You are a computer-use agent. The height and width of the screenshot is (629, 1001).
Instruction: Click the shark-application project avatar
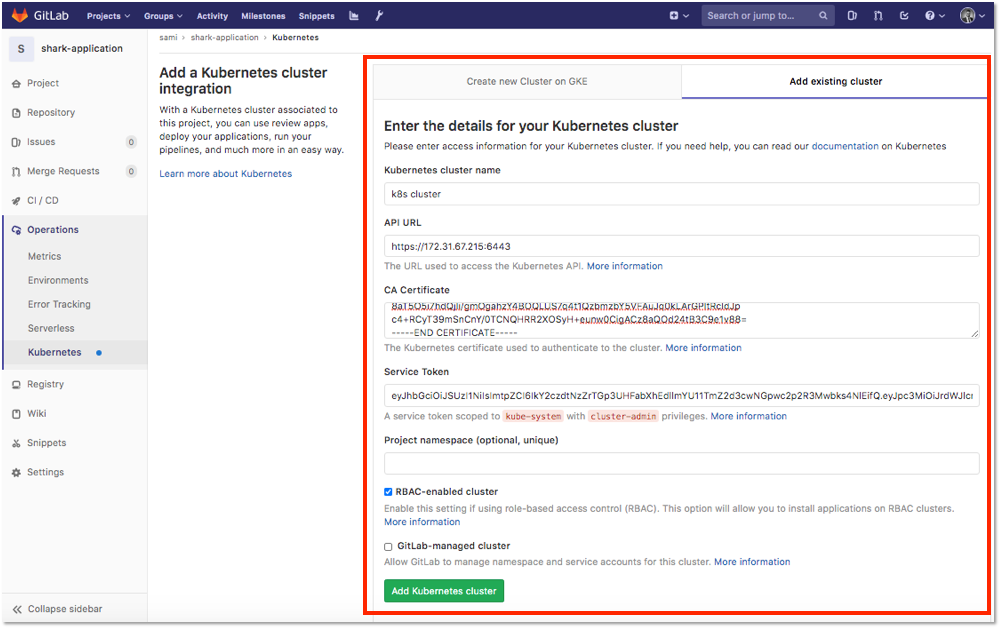(x=21, y=49)
